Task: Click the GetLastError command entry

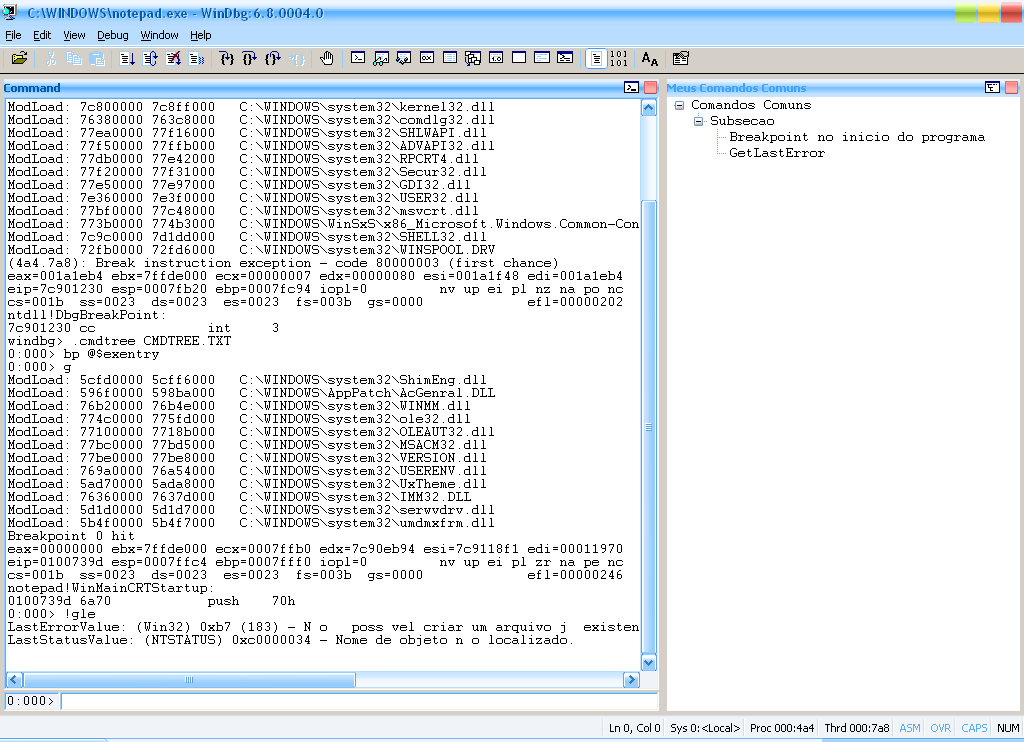Action: pyautogui.click(x=776, y=153)
